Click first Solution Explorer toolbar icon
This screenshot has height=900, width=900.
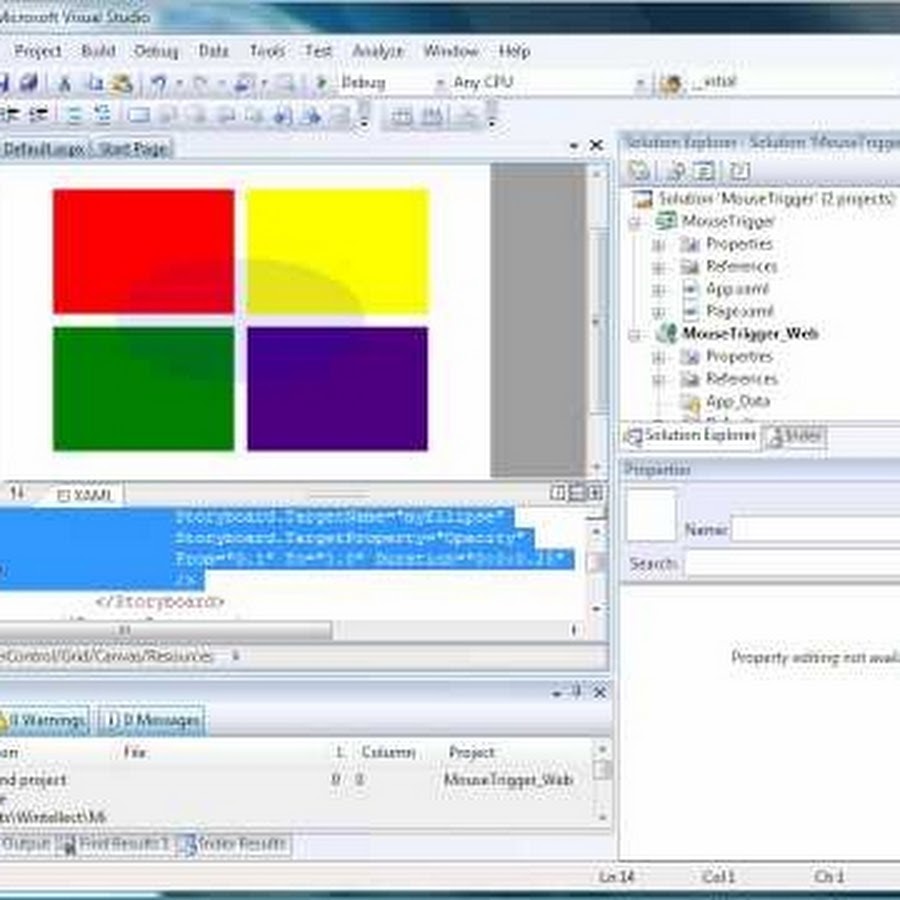638,171
